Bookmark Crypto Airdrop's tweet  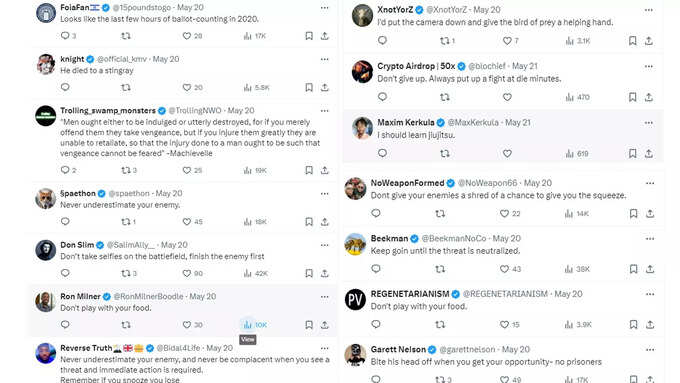pyautogui.click(x=632, y=97)
